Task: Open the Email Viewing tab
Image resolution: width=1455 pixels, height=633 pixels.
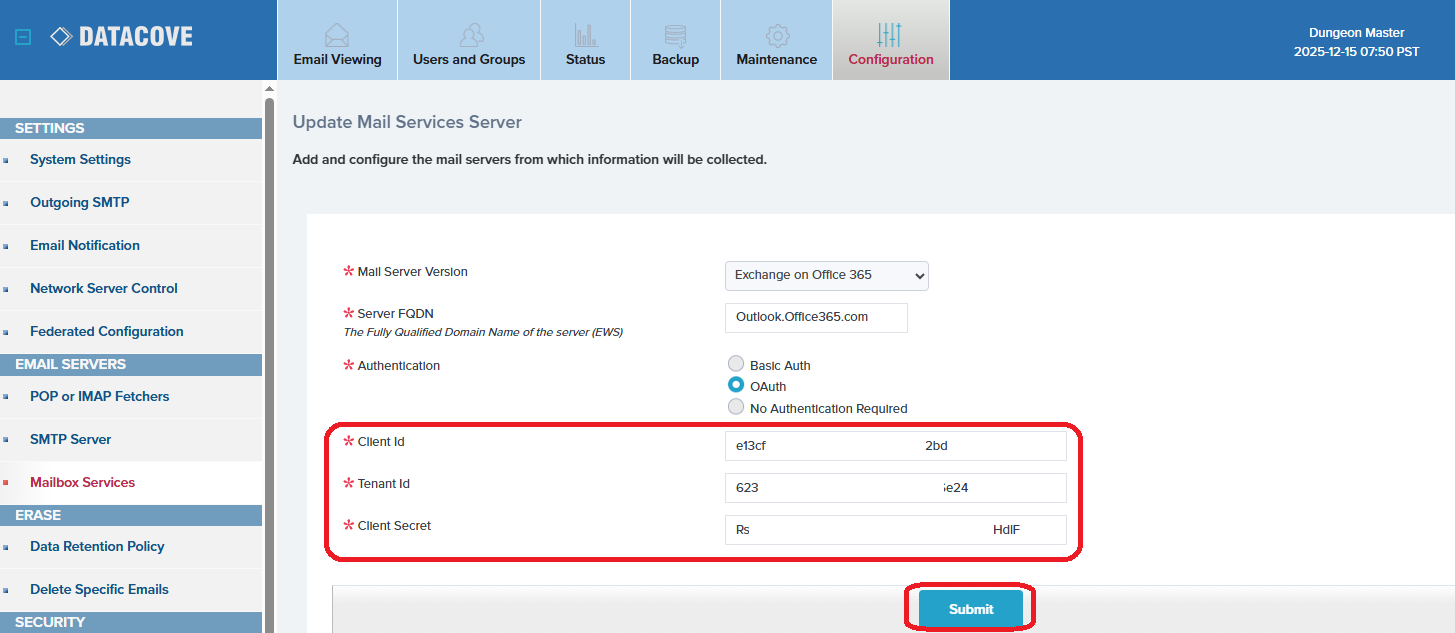Action: (x=337, y=40)
